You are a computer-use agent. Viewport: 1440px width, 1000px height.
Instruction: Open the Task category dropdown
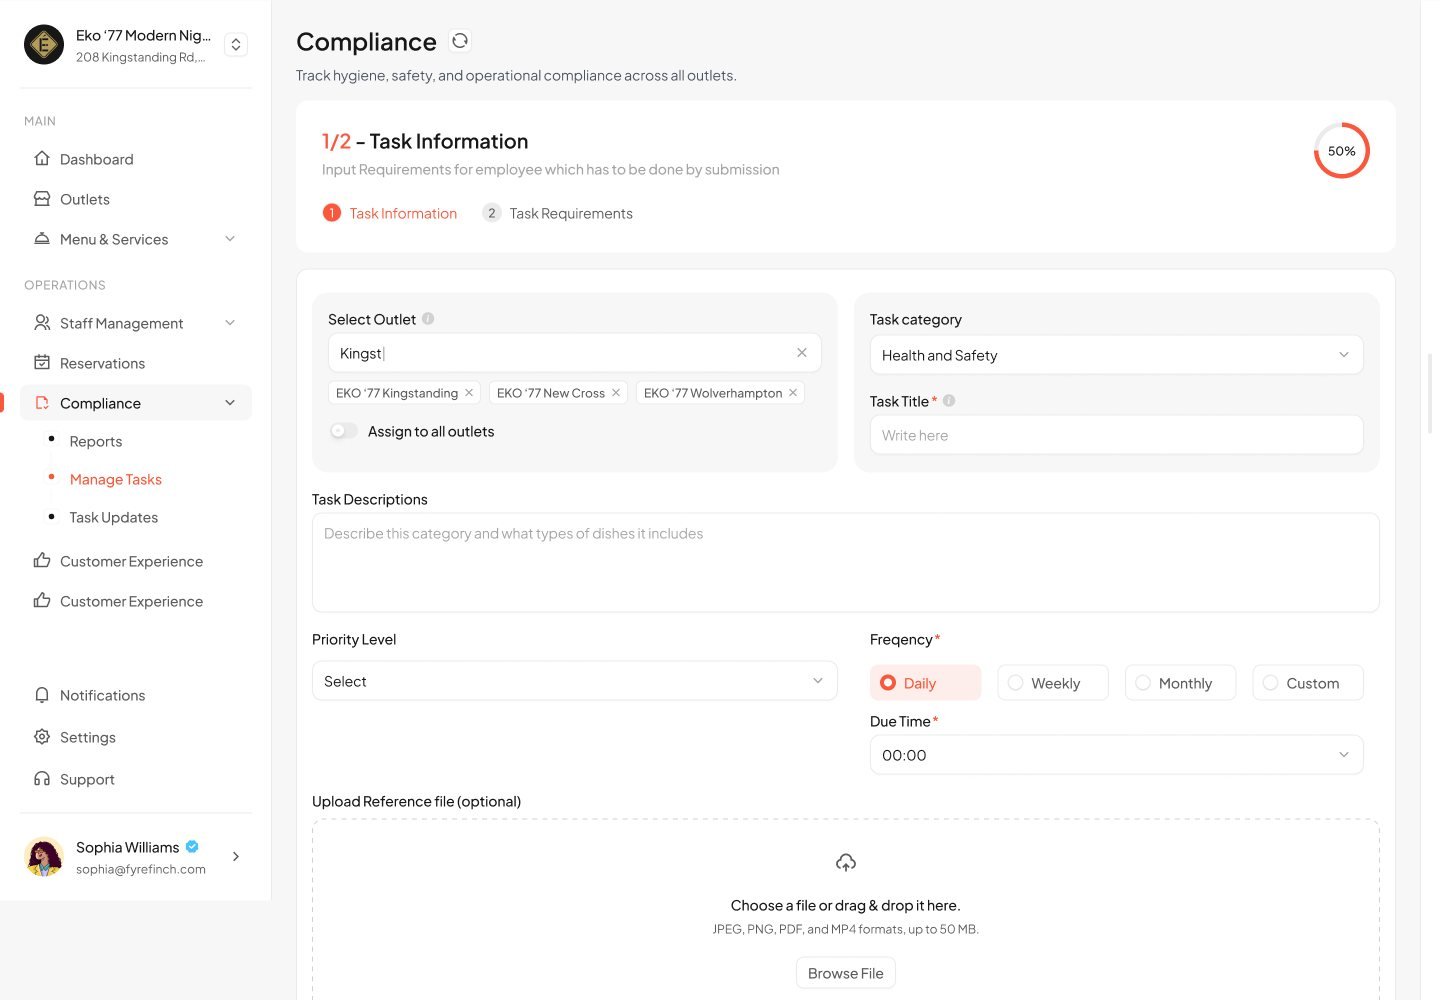(1116, 355)
